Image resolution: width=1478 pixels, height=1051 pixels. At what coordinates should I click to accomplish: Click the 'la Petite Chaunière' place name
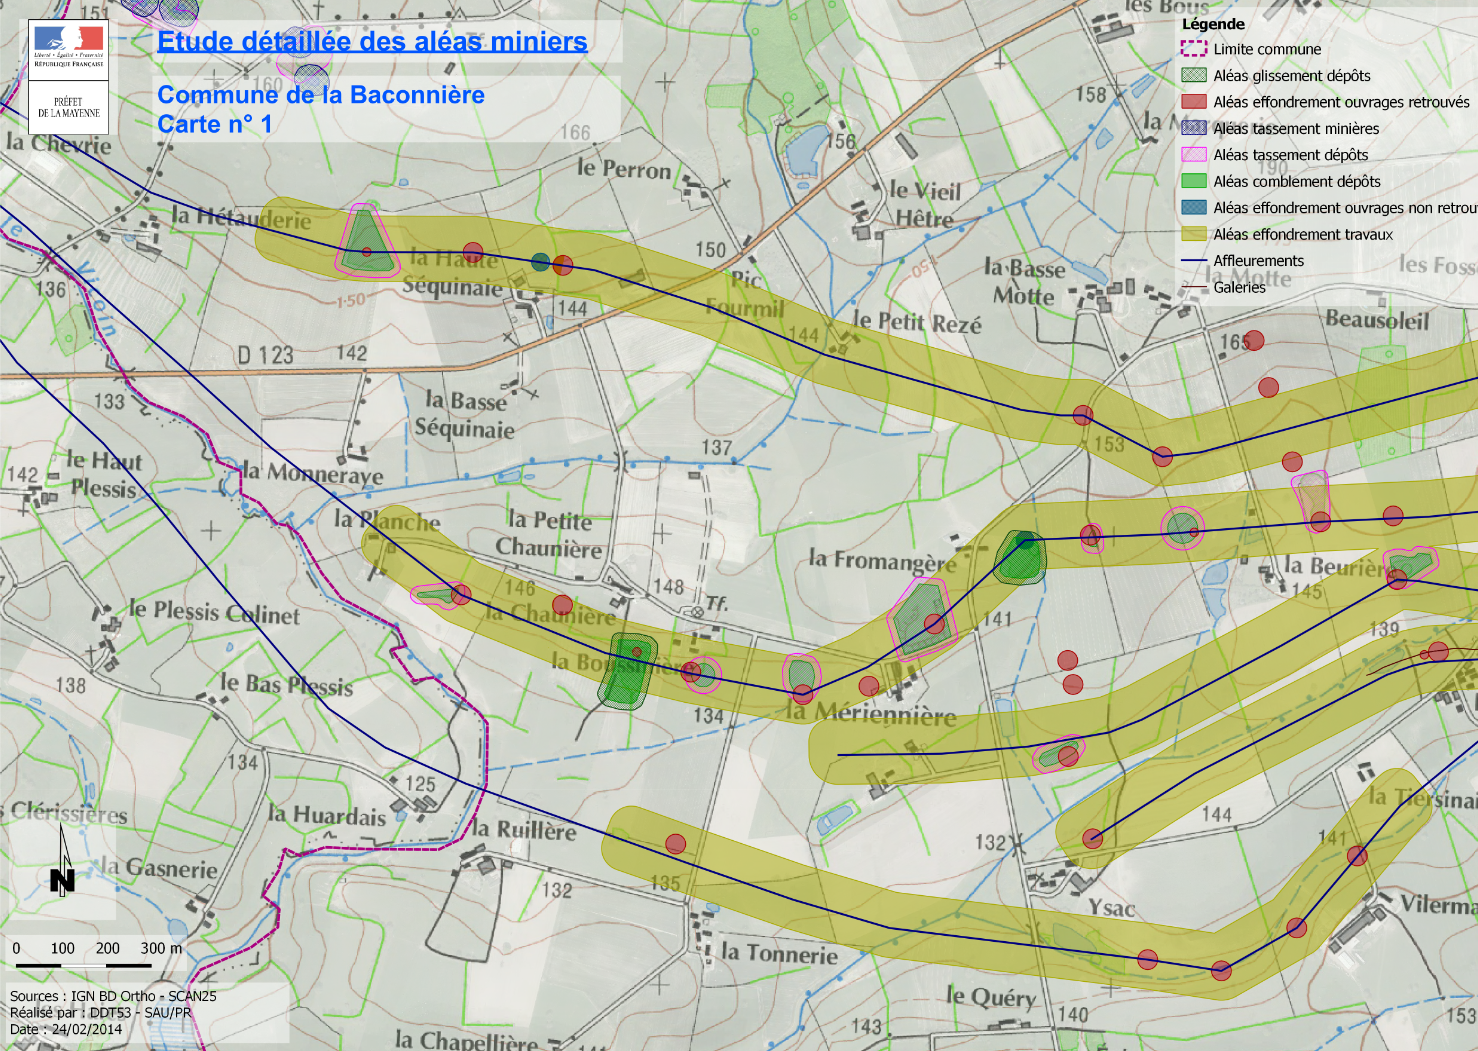[x=549, y=534]
